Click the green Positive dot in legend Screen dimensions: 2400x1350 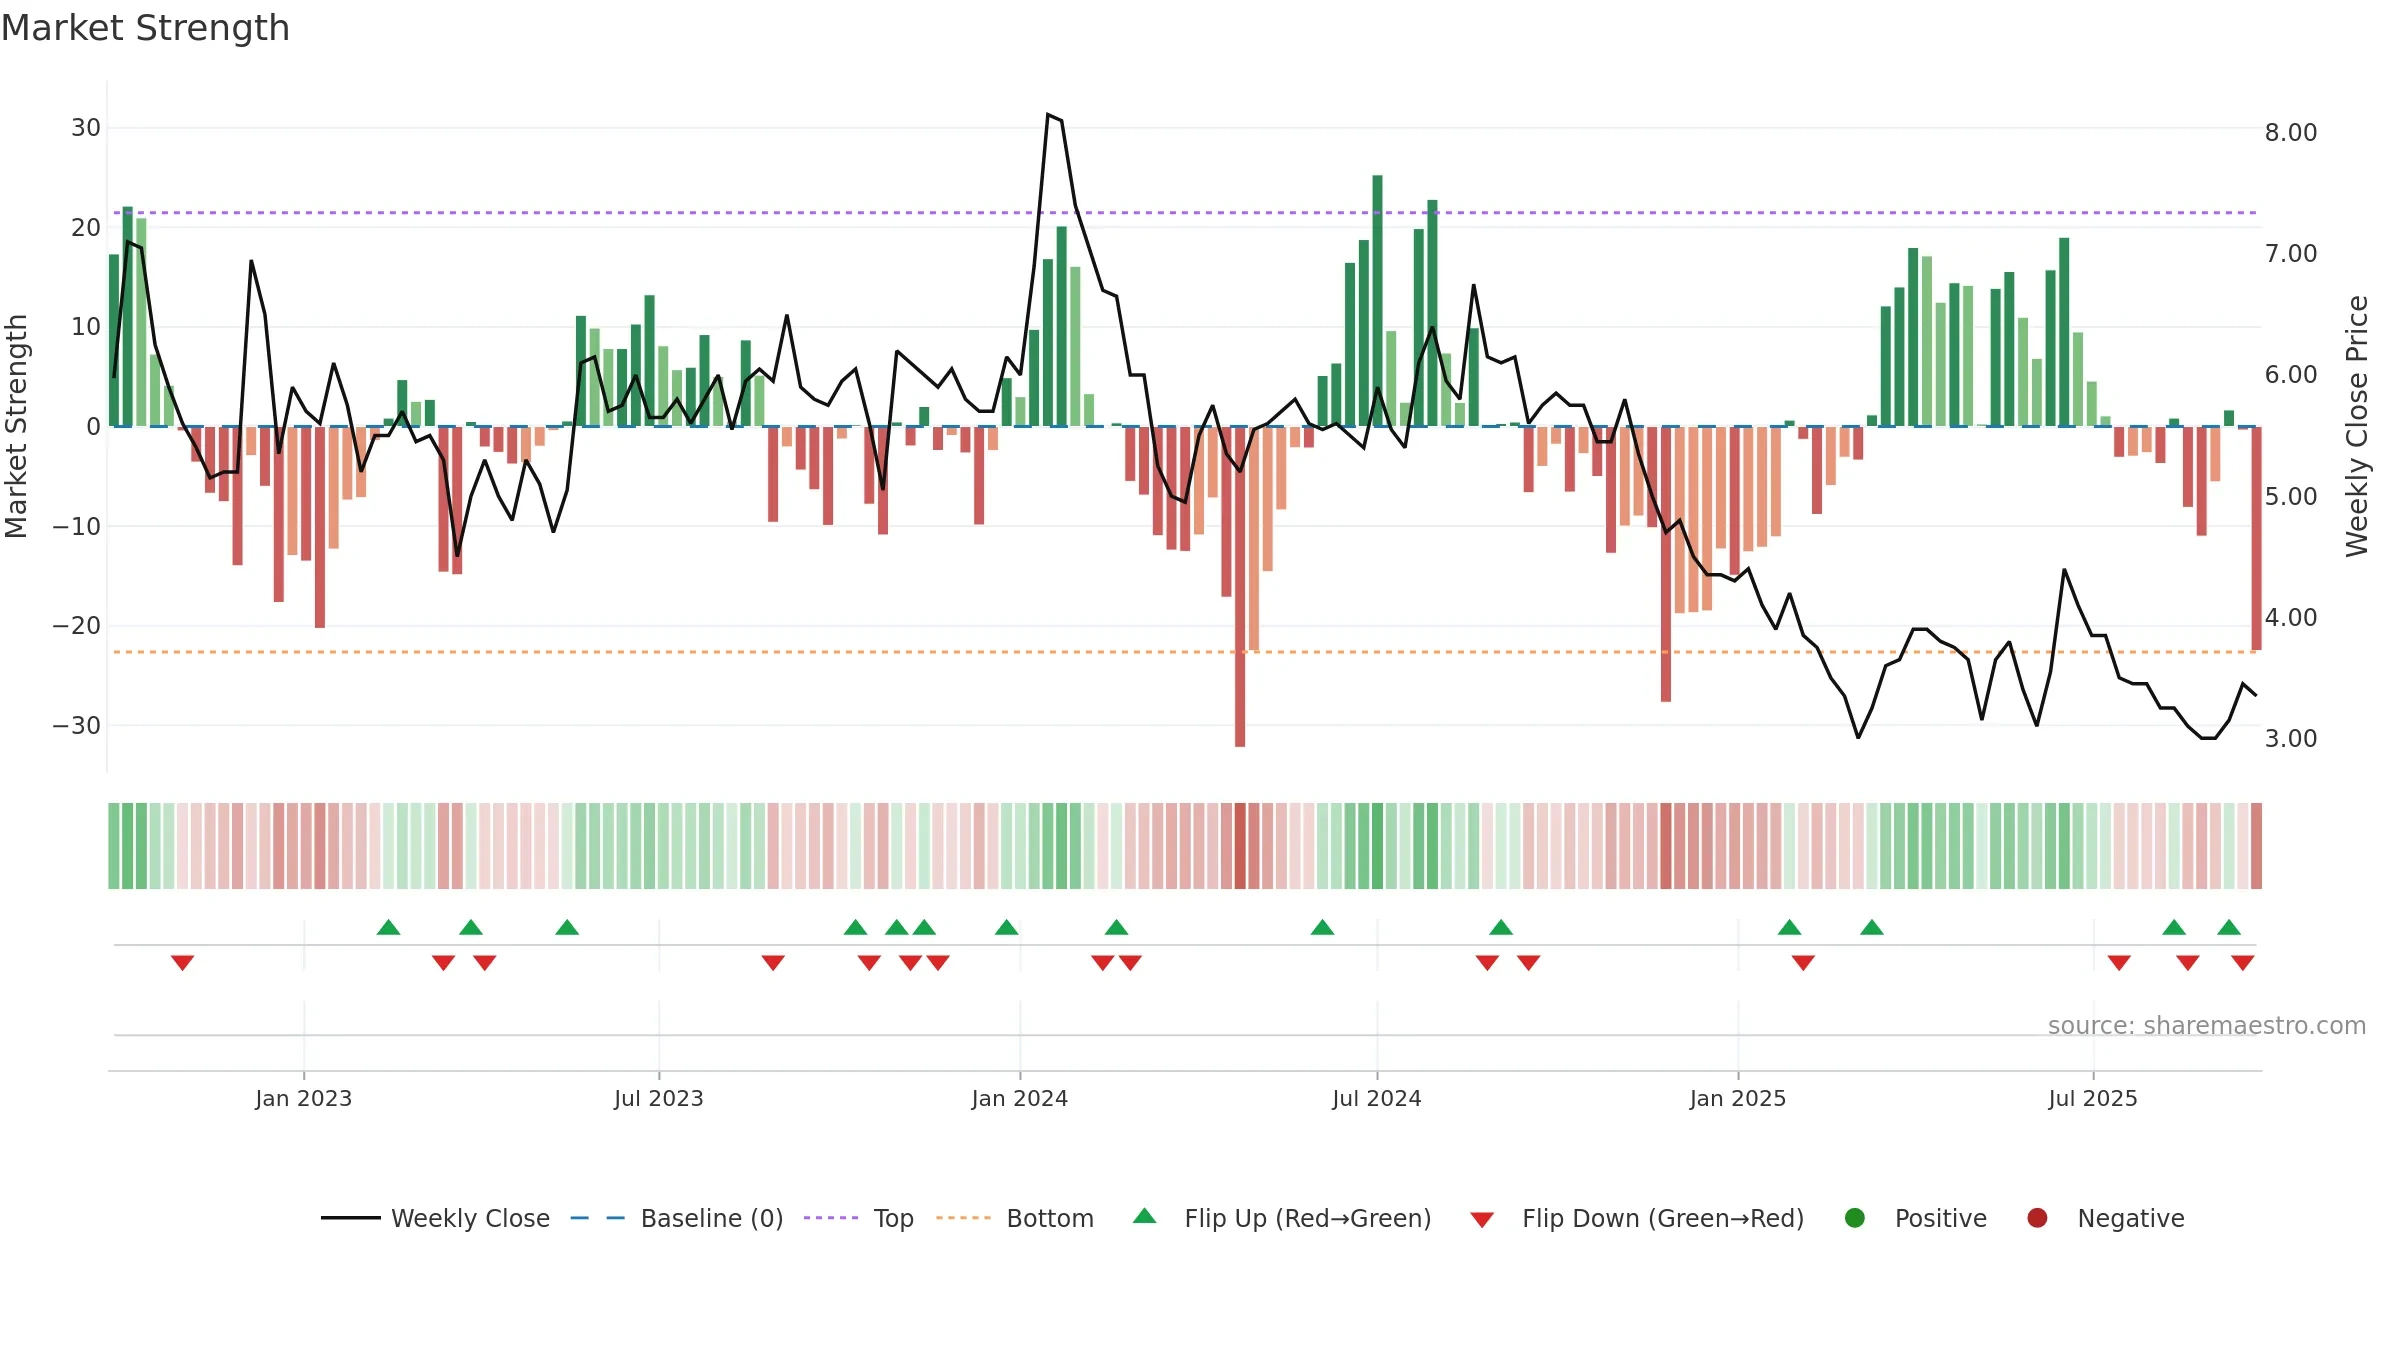[x=1854, y=1218]
